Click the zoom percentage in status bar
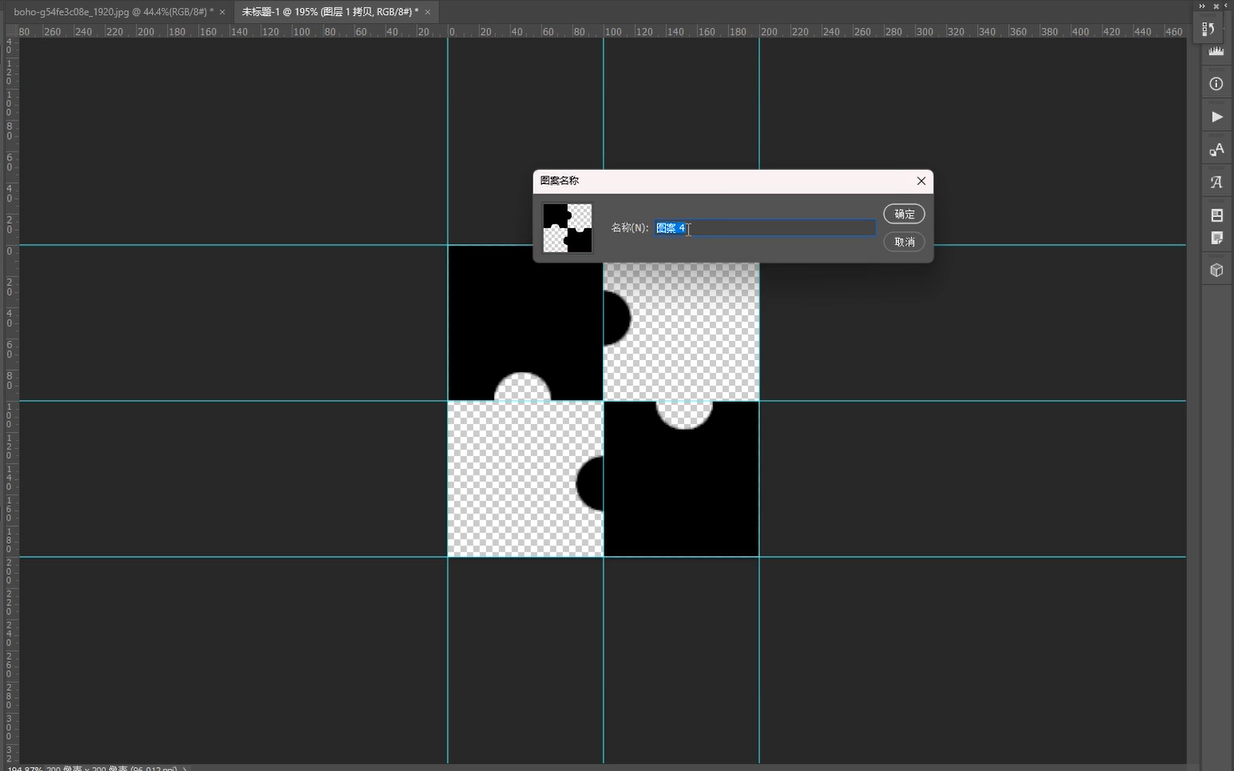Image resolution: width=1234 pixels, height=771 pixels. click(25, 768)
